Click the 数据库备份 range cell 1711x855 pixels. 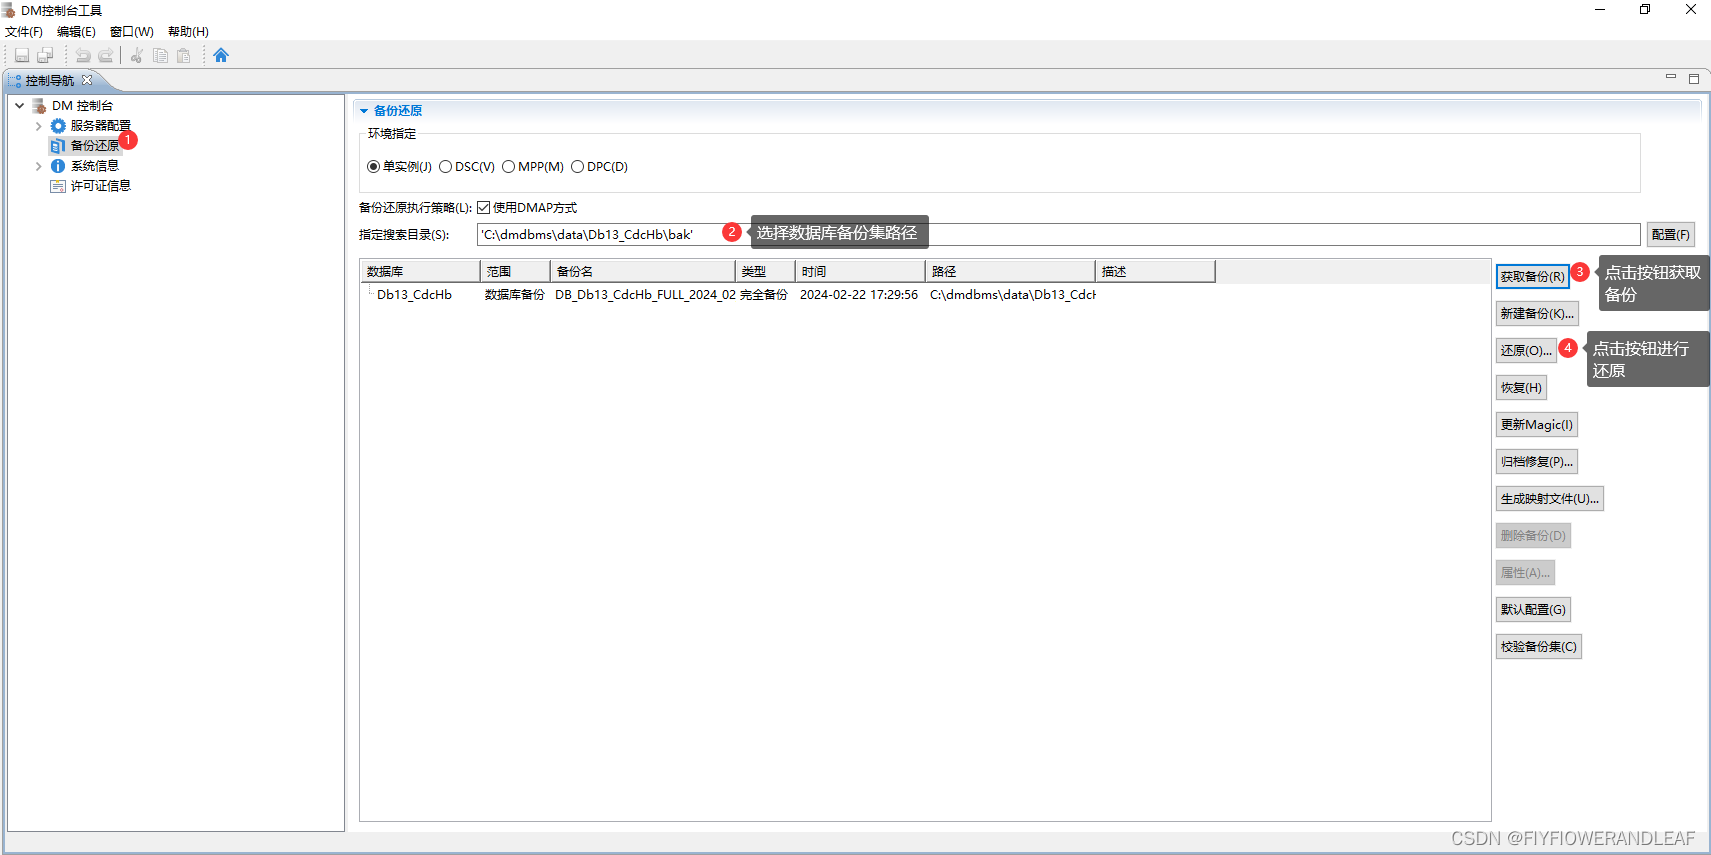[x=515, y=295]
